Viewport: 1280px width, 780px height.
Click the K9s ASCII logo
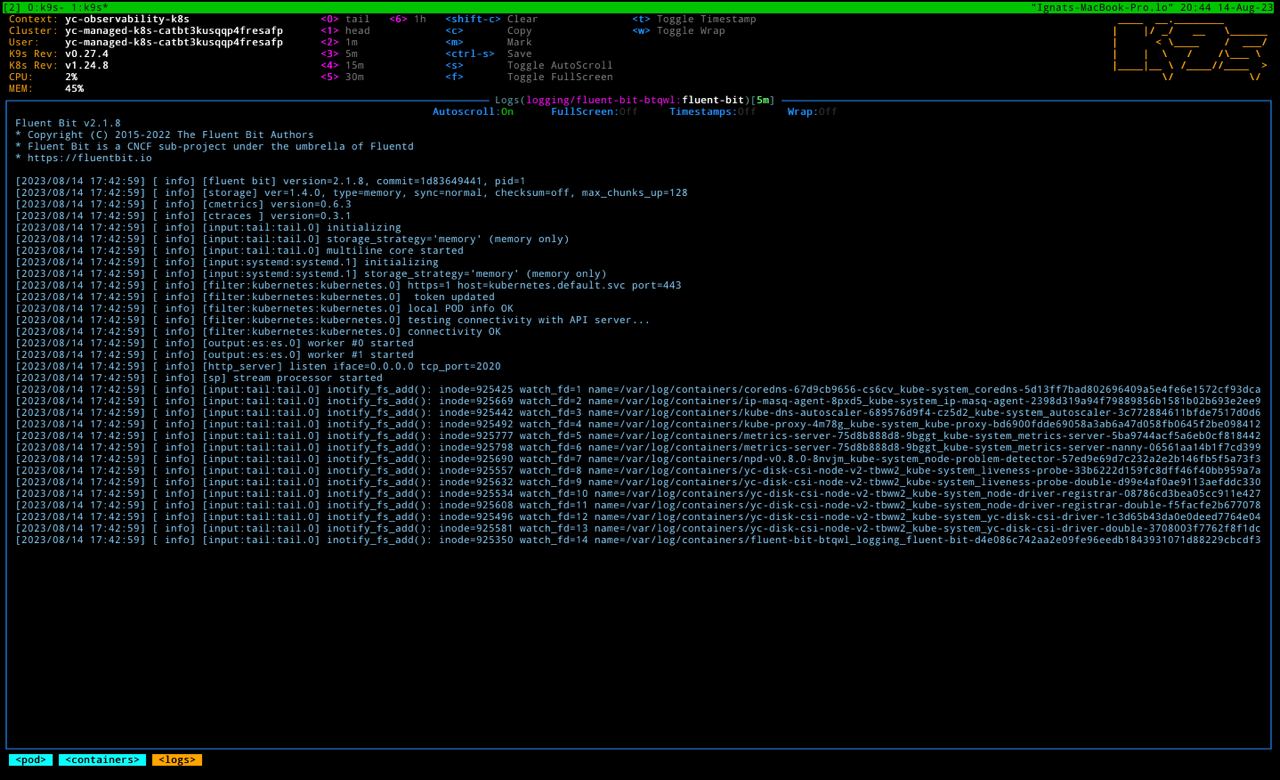click(x=1190, y=48)
